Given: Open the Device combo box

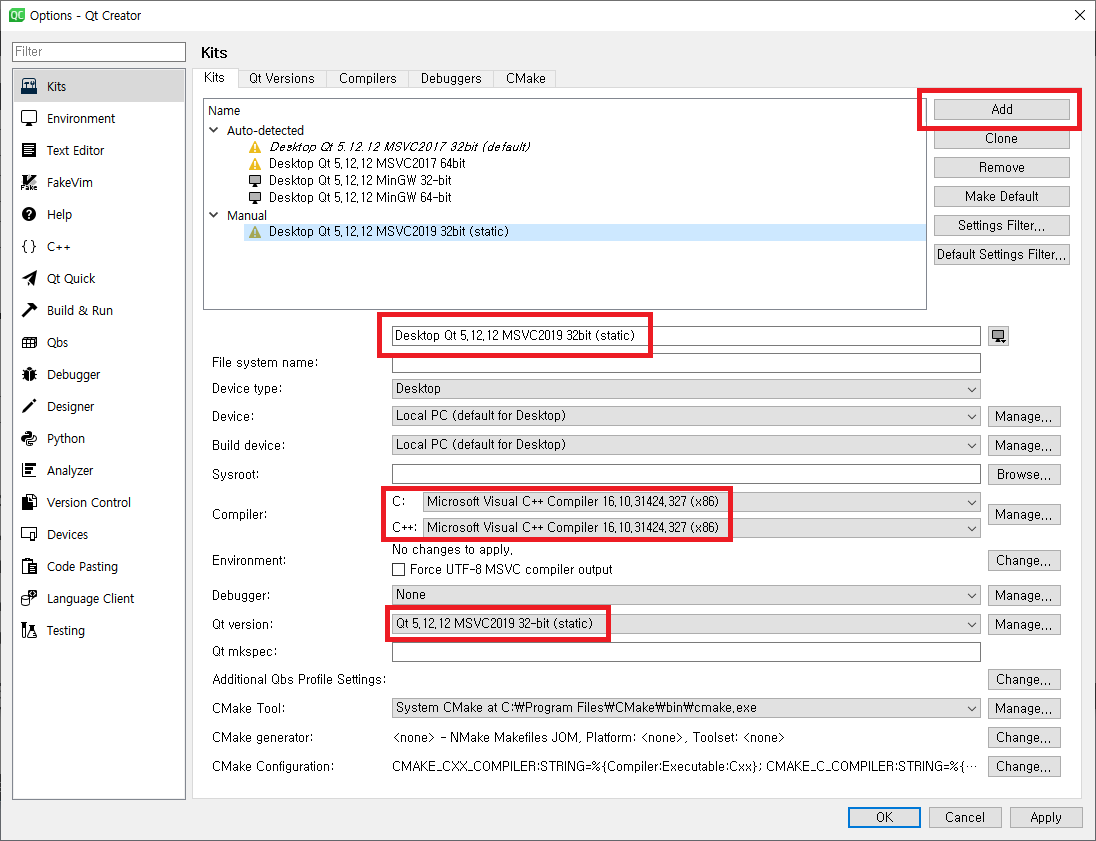Looking at the screenshot, I should click(686, 416).
